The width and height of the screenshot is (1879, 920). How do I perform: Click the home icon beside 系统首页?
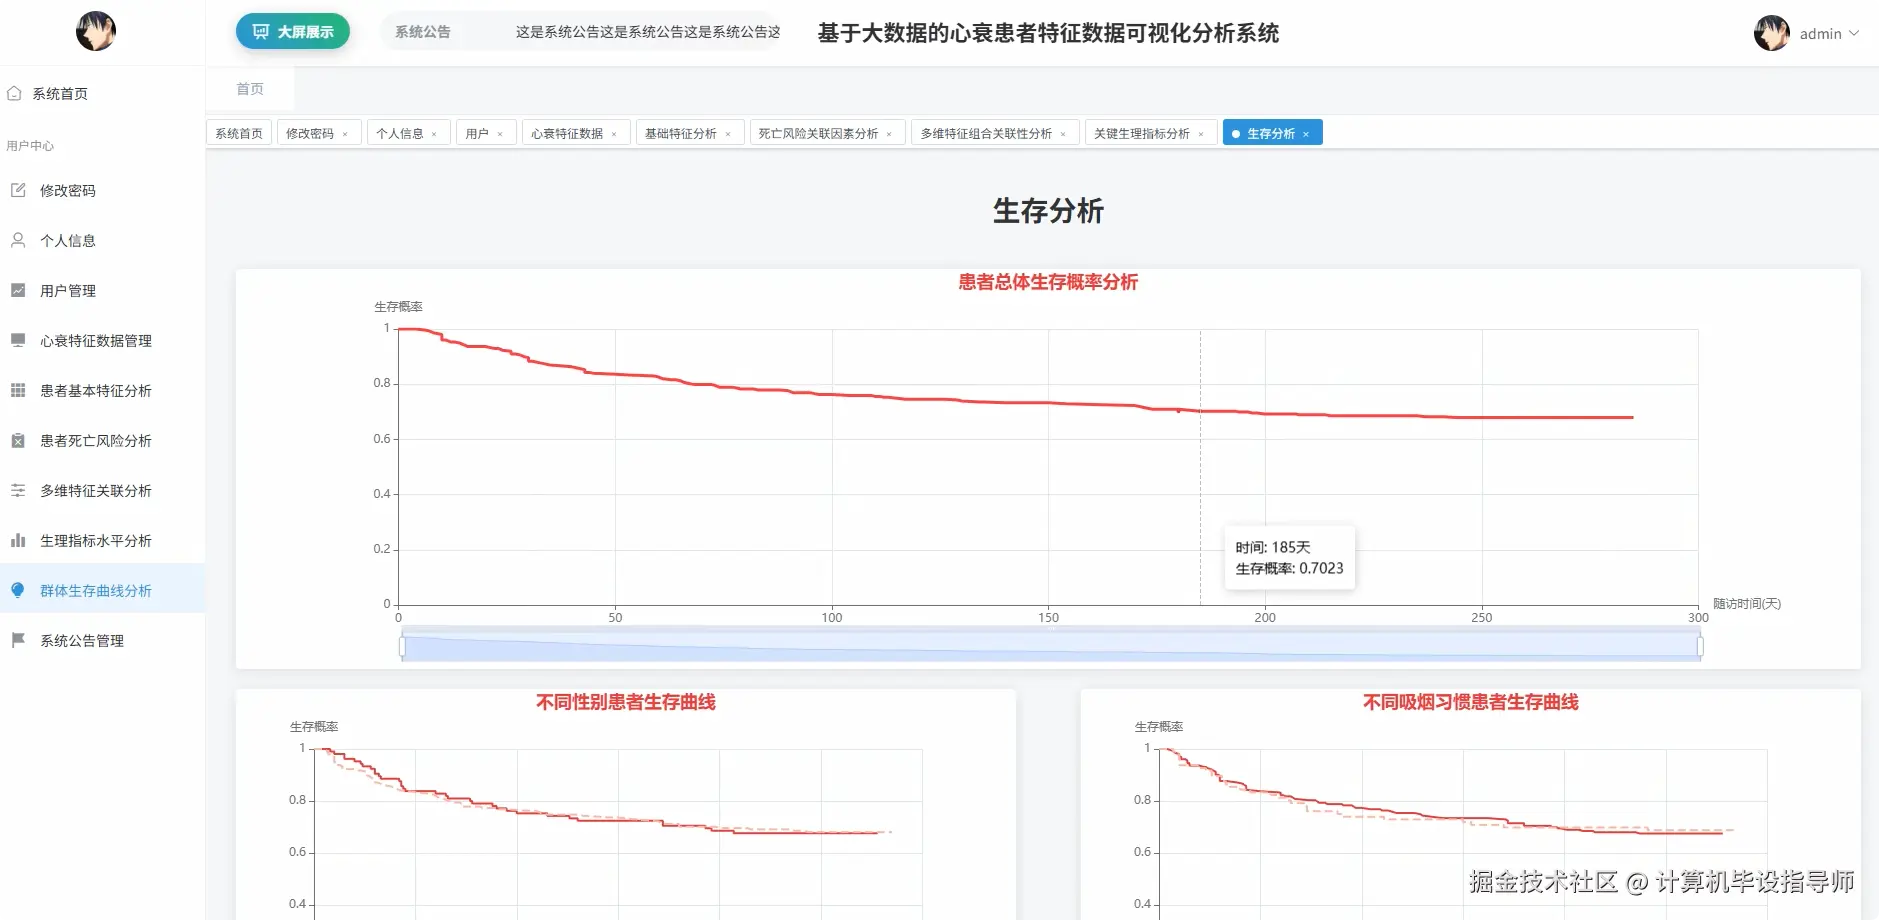[14, 93]
